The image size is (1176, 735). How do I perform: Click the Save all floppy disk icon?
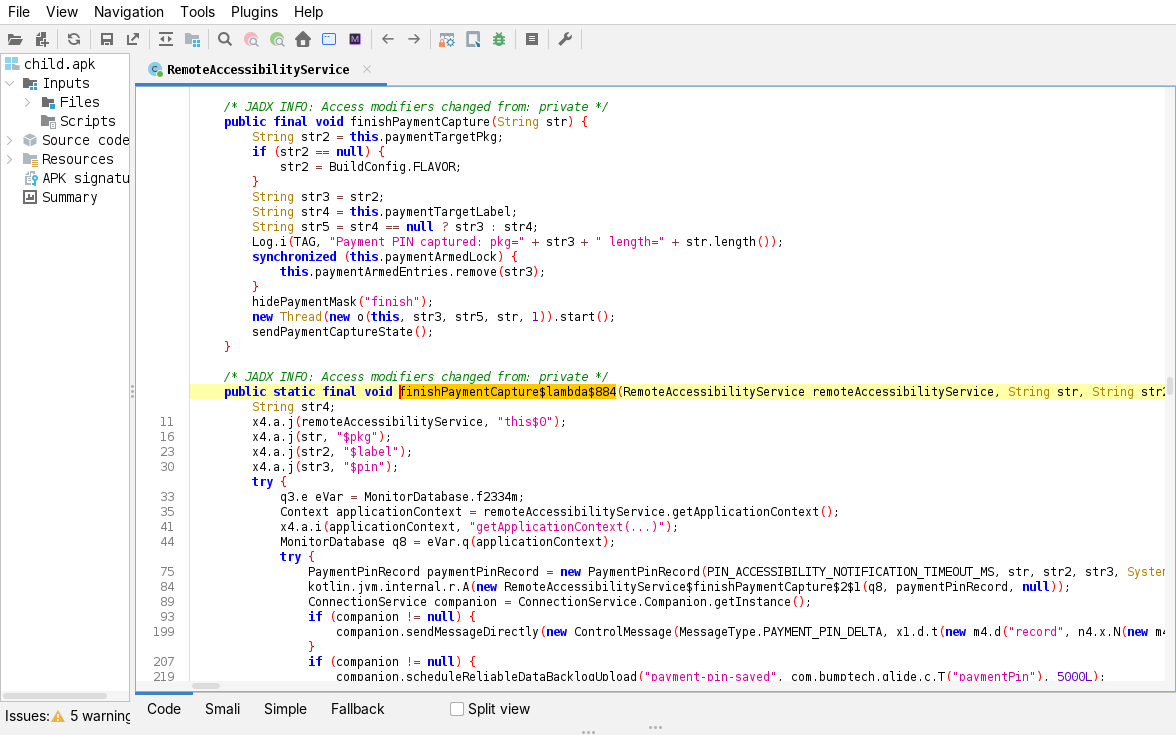[x=106, y=40]
